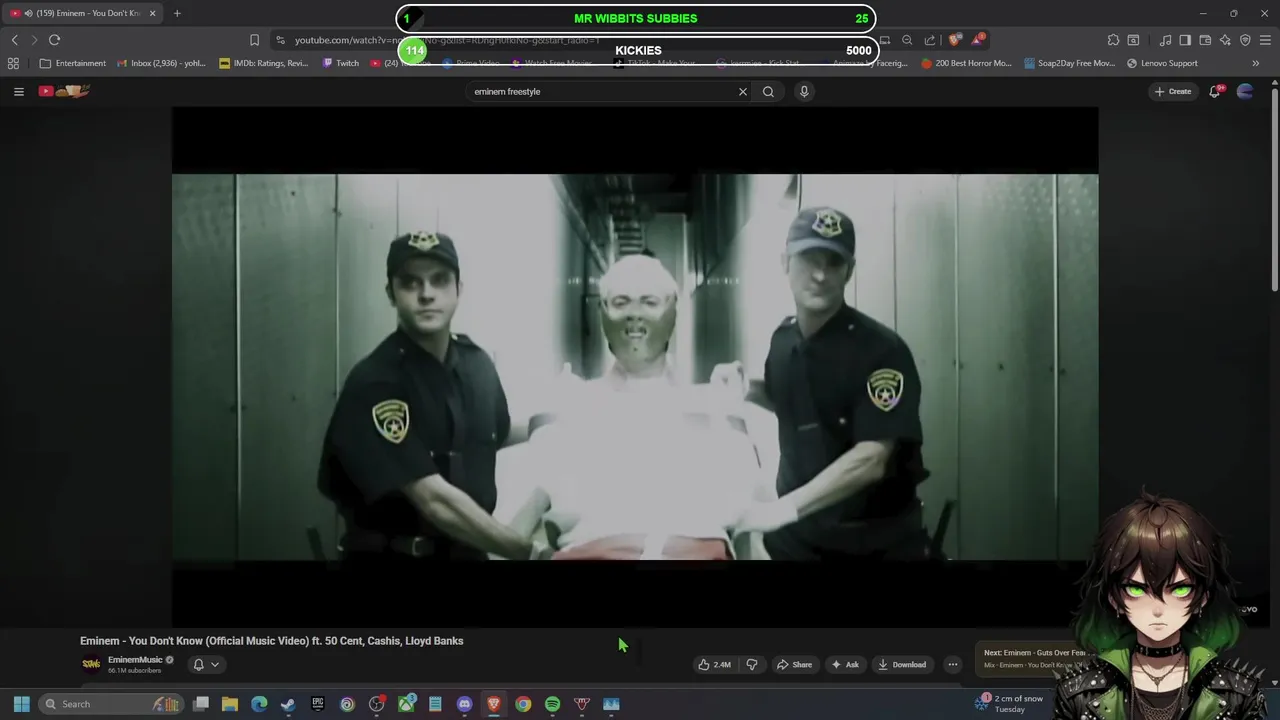
Task: Zoom out with the address bar magnifier
Action: click(x=907, y=40)
